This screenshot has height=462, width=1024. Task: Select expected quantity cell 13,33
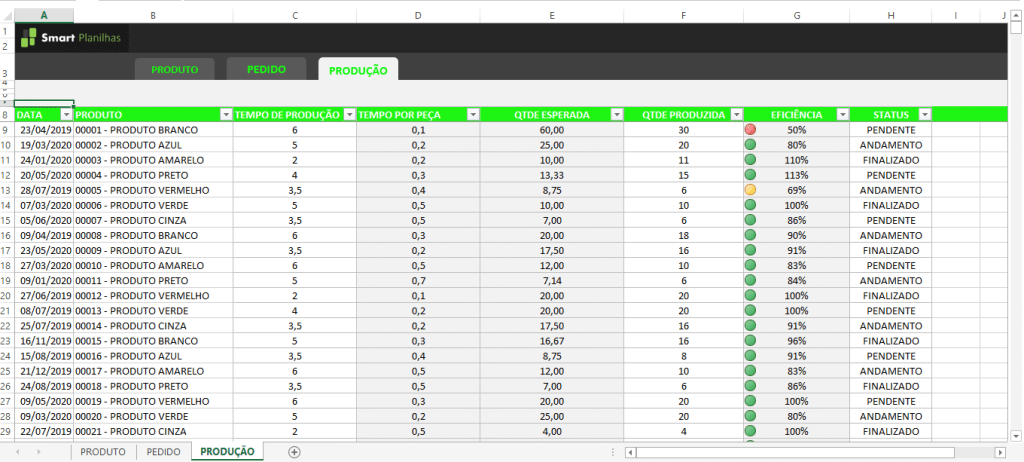pyautogui.click(x=552, y=175)
